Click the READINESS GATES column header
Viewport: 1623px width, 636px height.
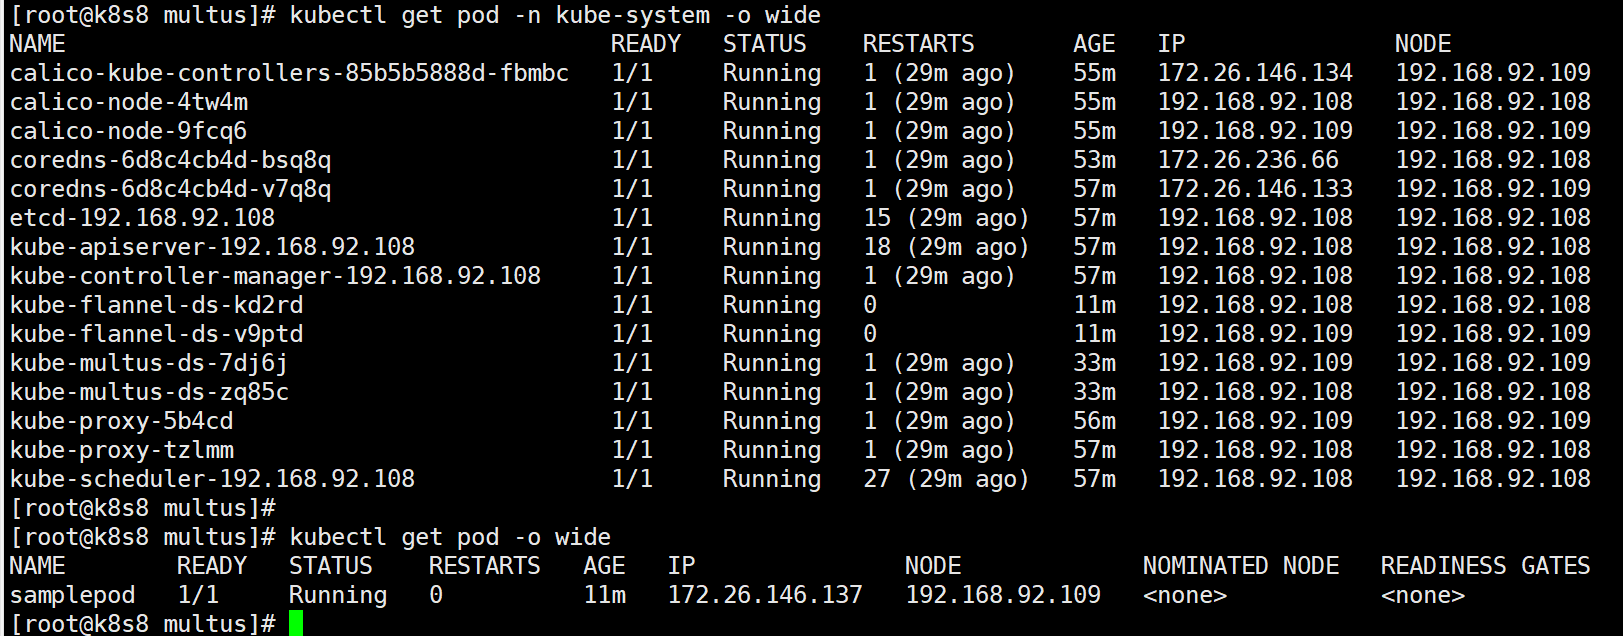(1485, 566)
